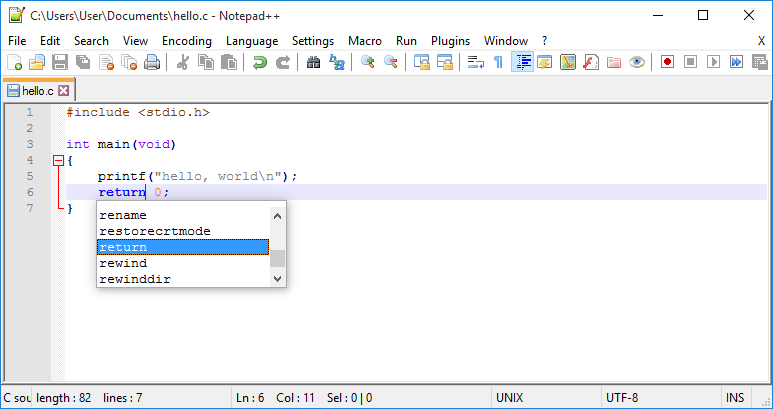Toggle show all characters pilcrow button
Image resolution: width=773 pixels, height=409 pixels.
point(499,62)
